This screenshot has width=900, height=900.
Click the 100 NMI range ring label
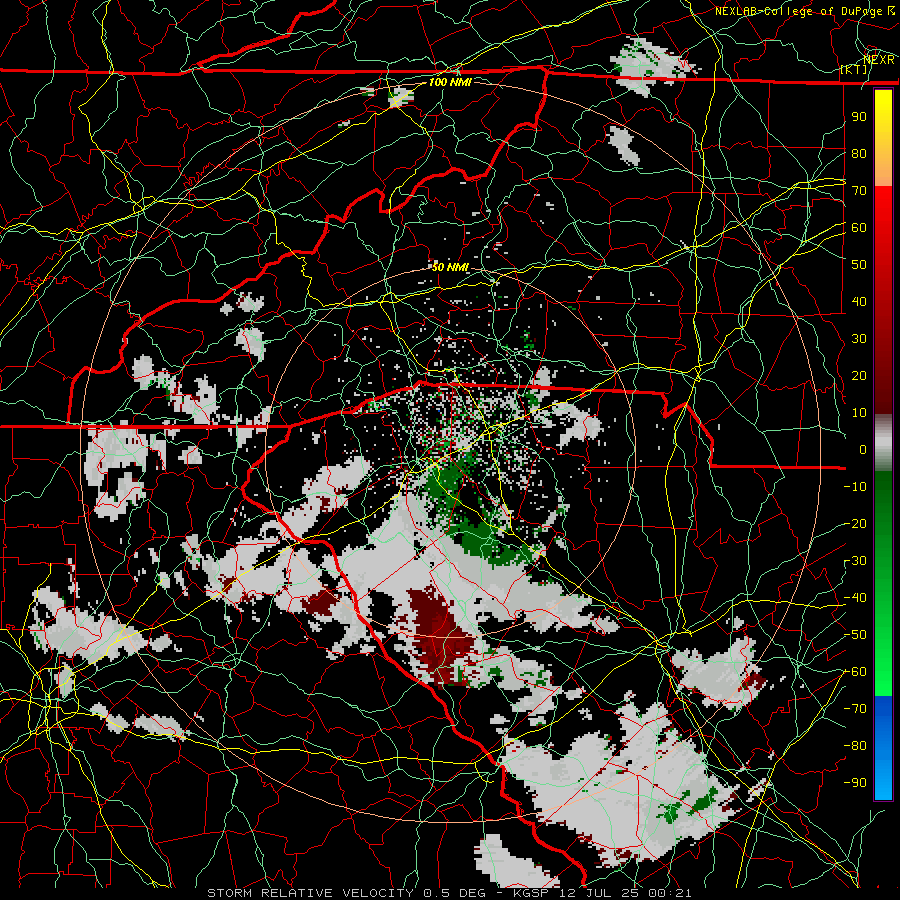450,82
